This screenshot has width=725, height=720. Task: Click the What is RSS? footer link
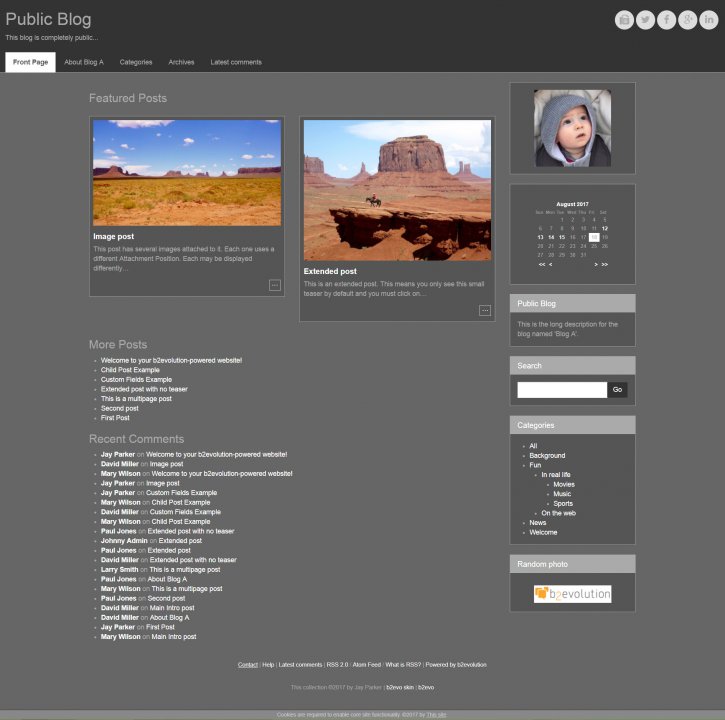pos(403,665)
